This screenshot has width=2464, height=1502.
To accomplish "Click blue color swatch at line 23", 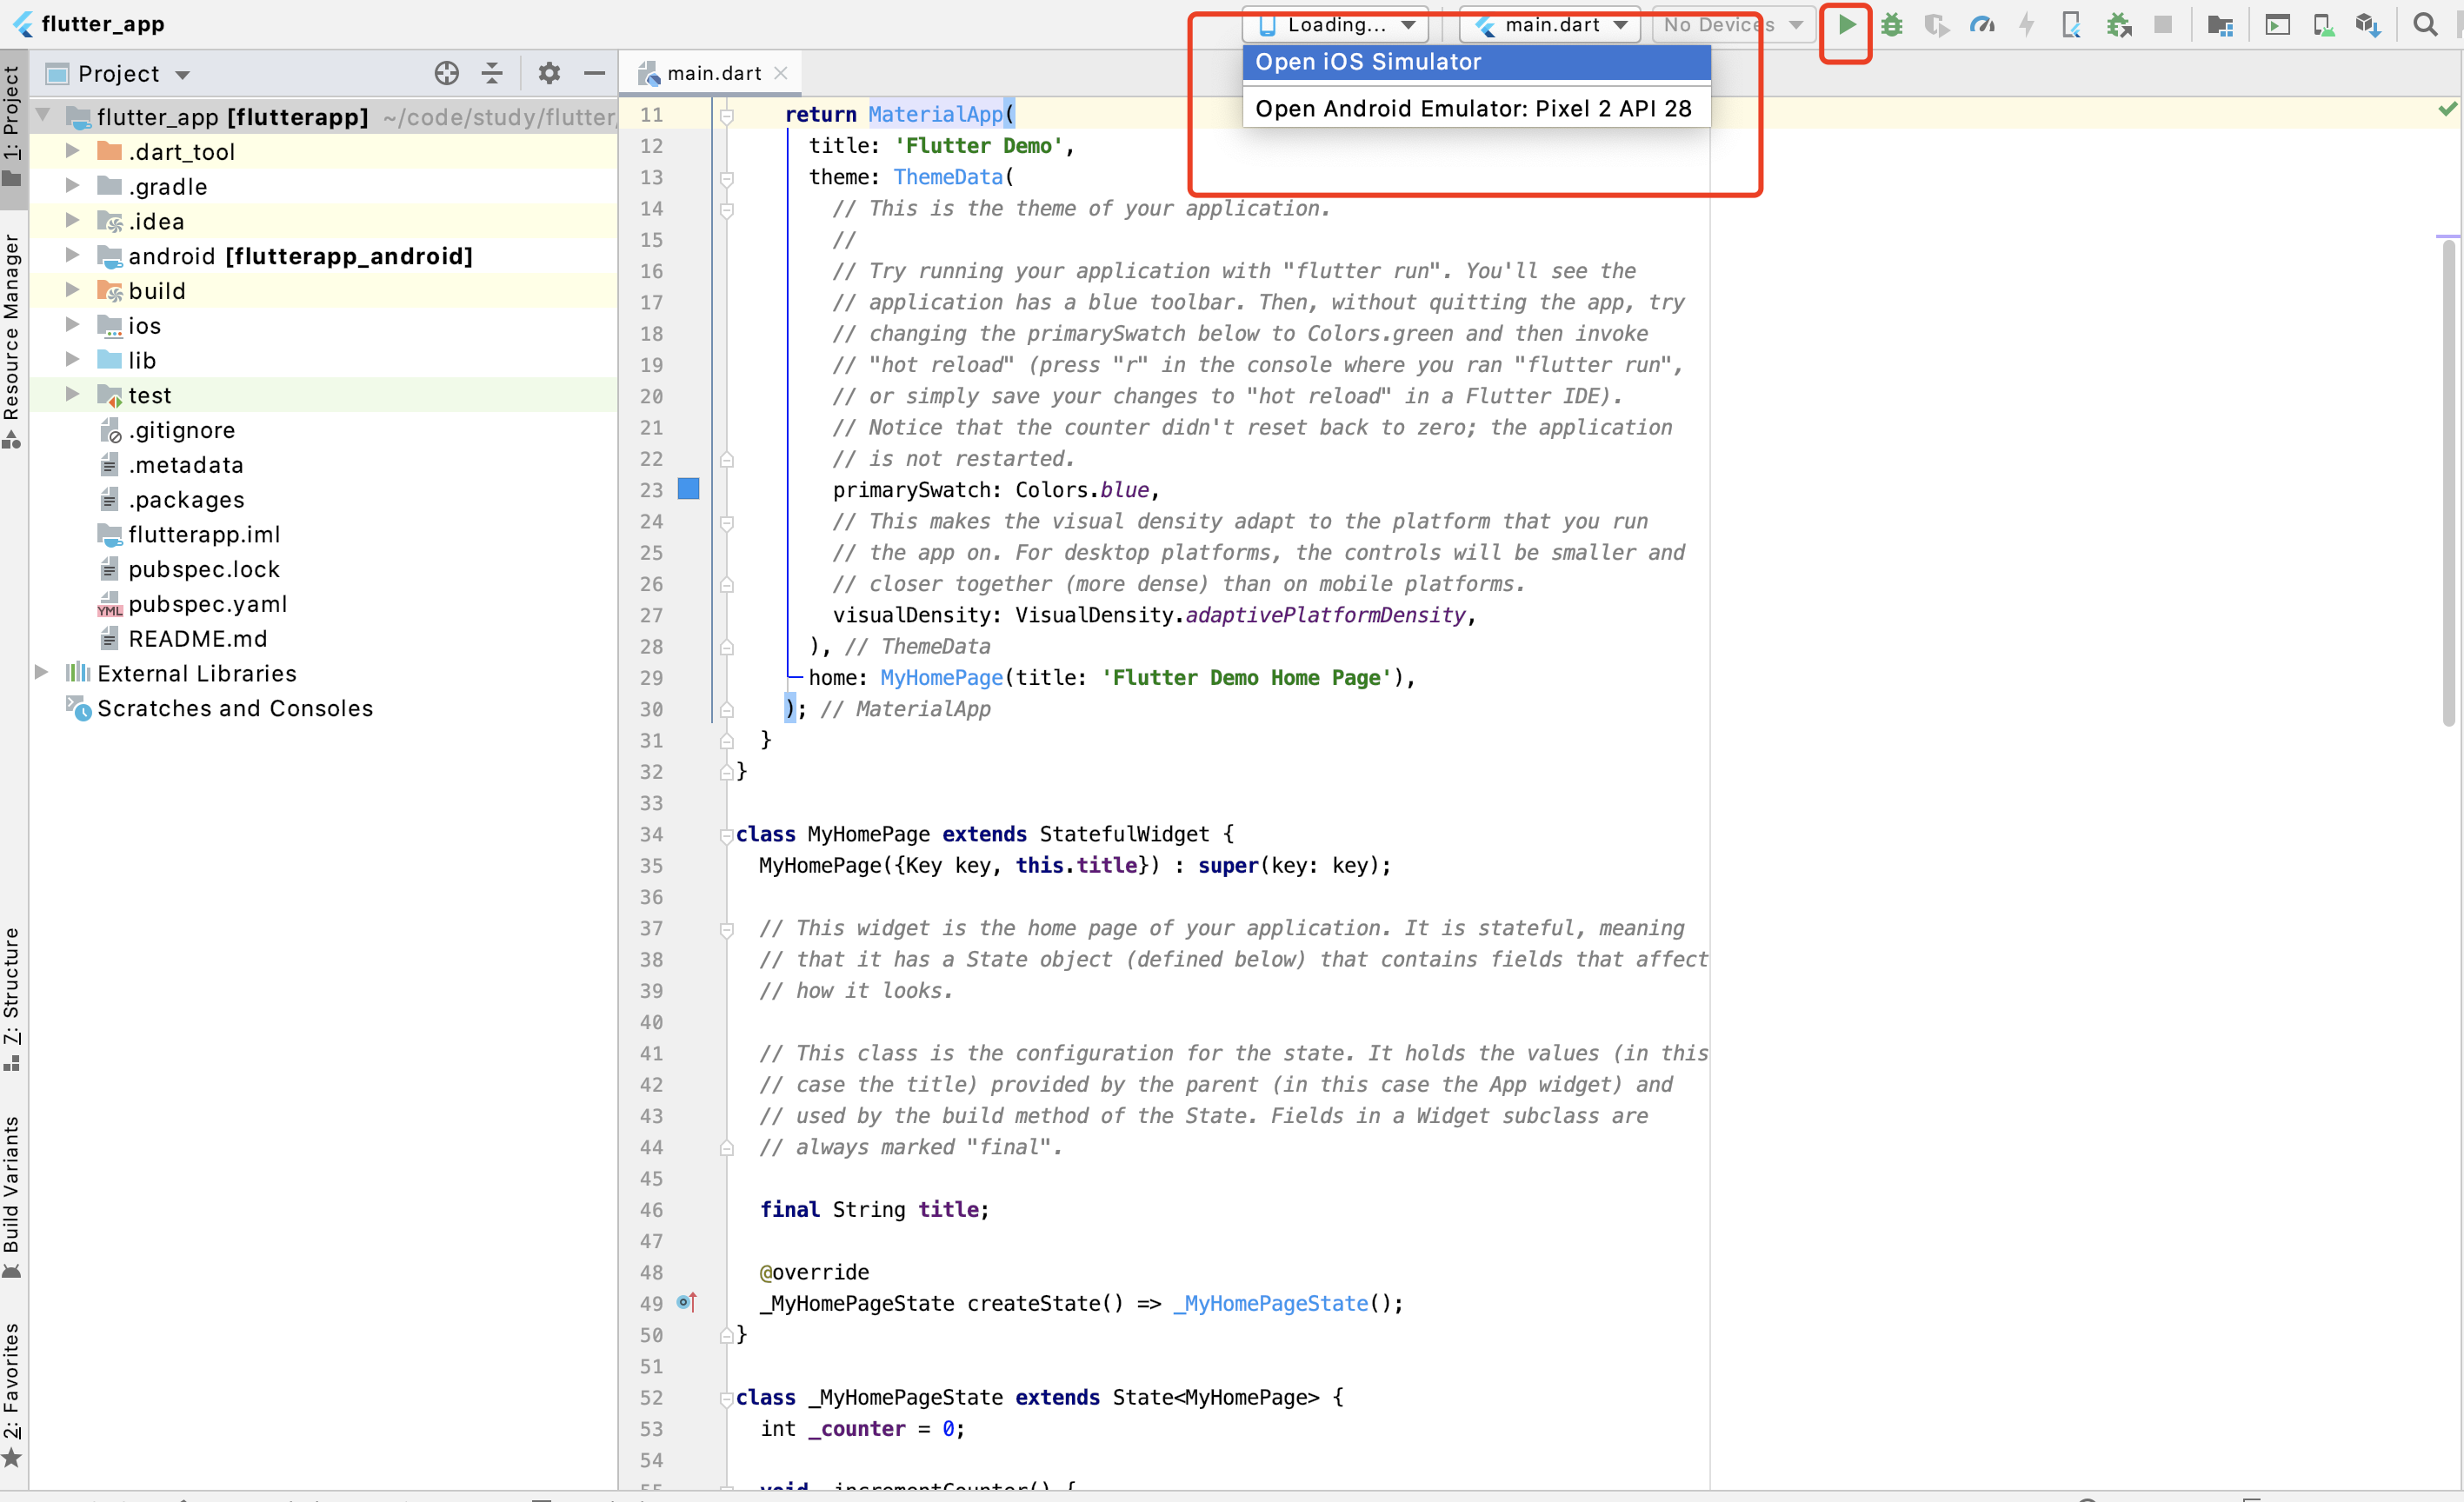I will (689, 489).
